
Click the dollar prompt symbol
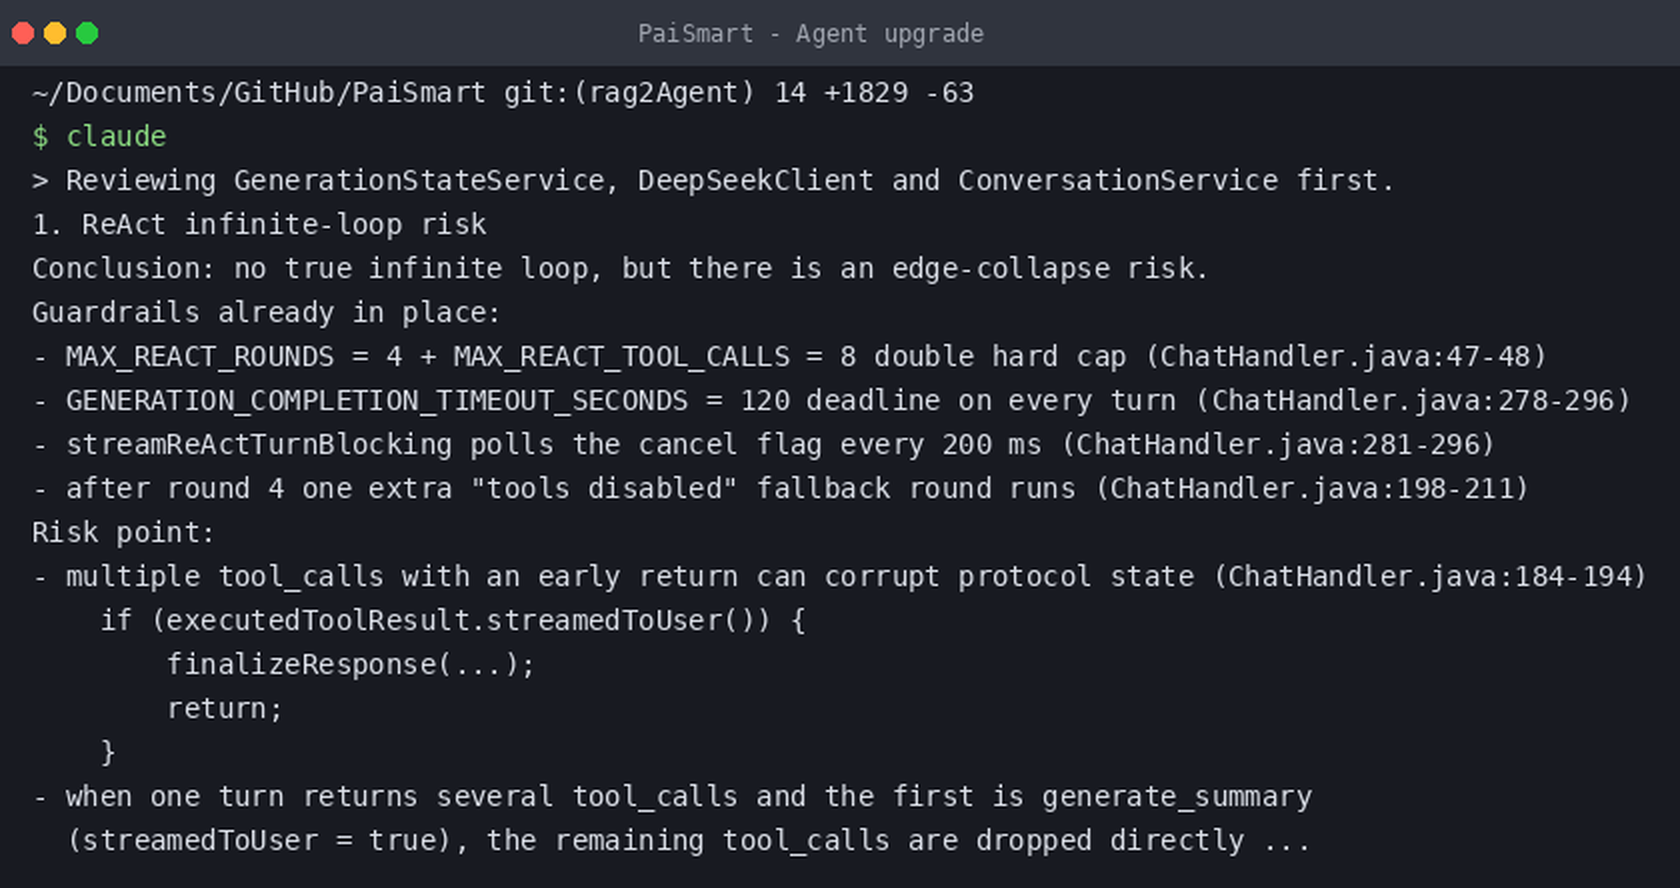40,136
